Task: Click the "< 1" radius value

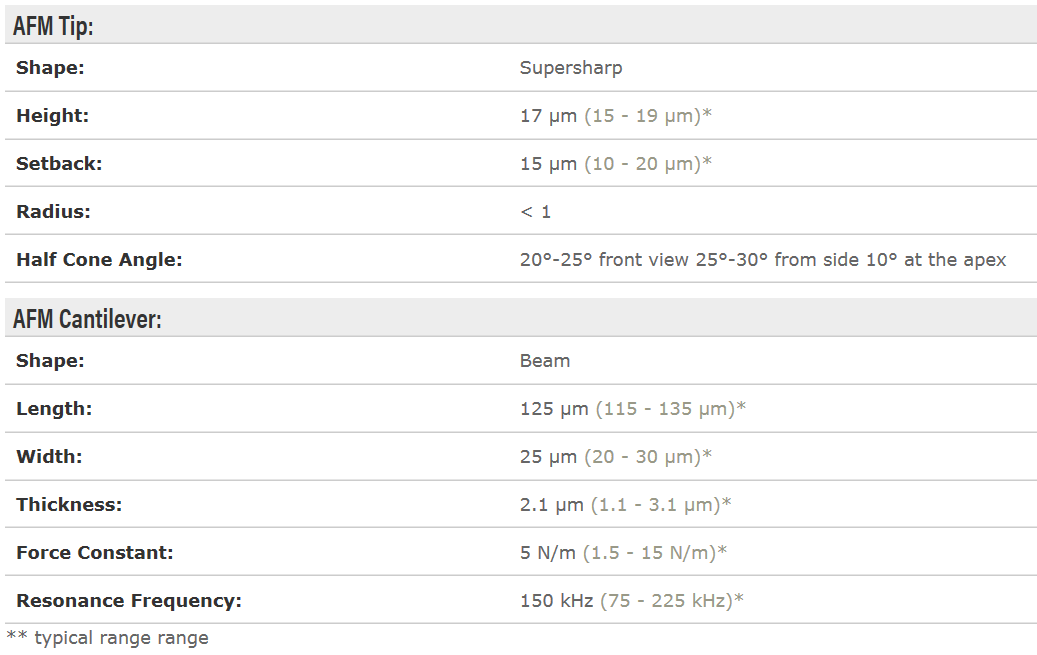Action: pyautogui.click(x=535, y=211)
